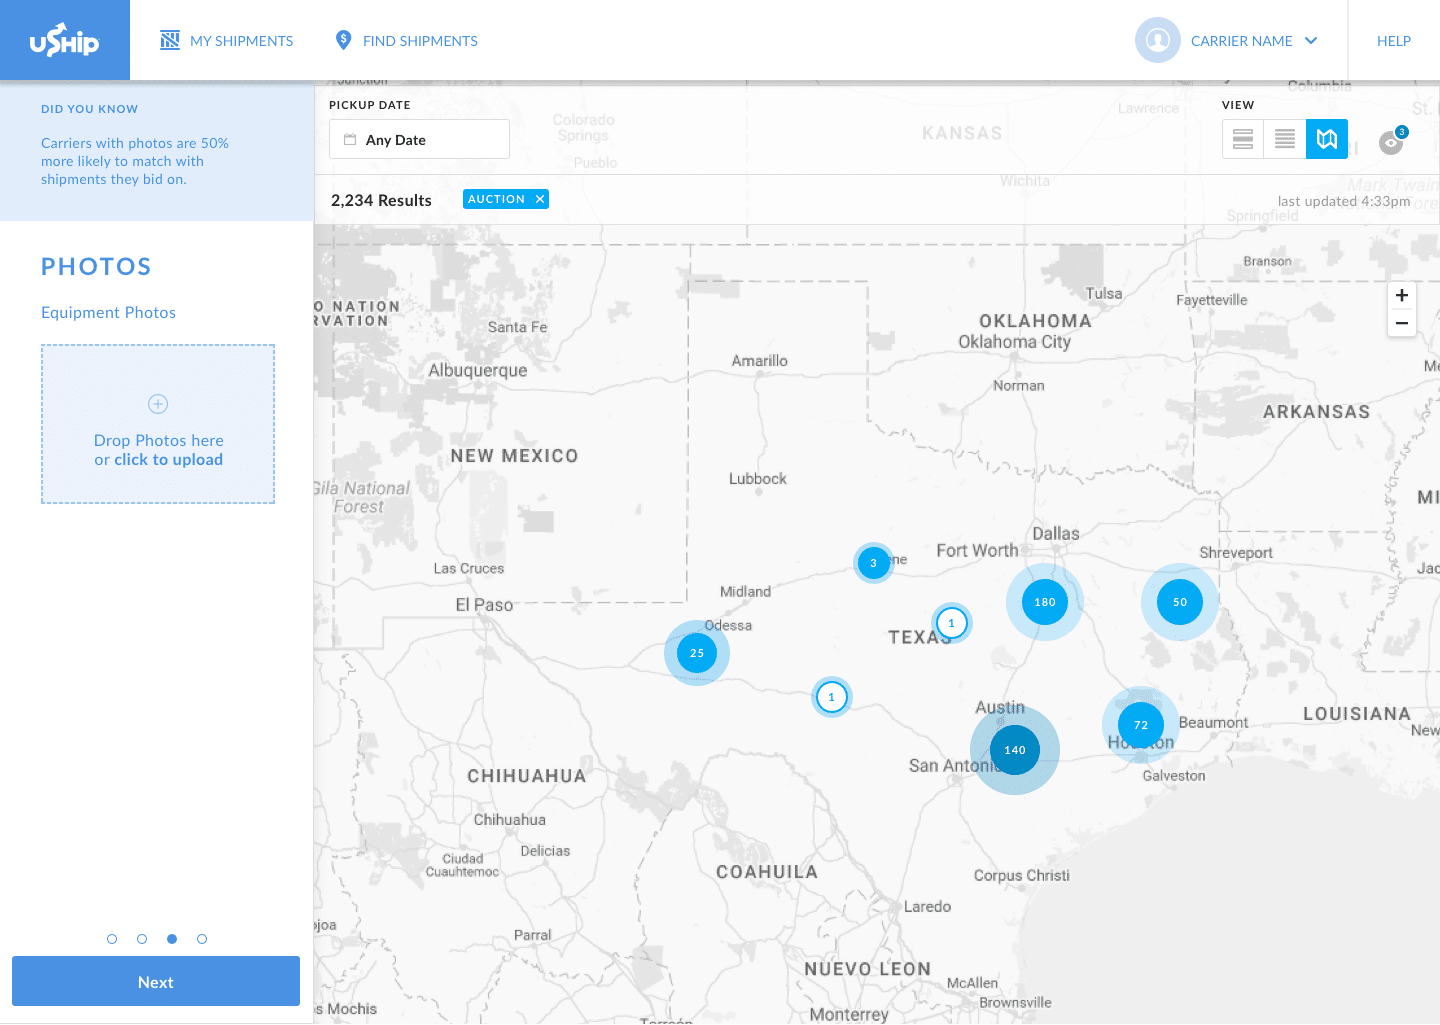Click the Auction filter label
Screen dimensions: 1440x1025
pyautogui.click(x=496, y=199)
